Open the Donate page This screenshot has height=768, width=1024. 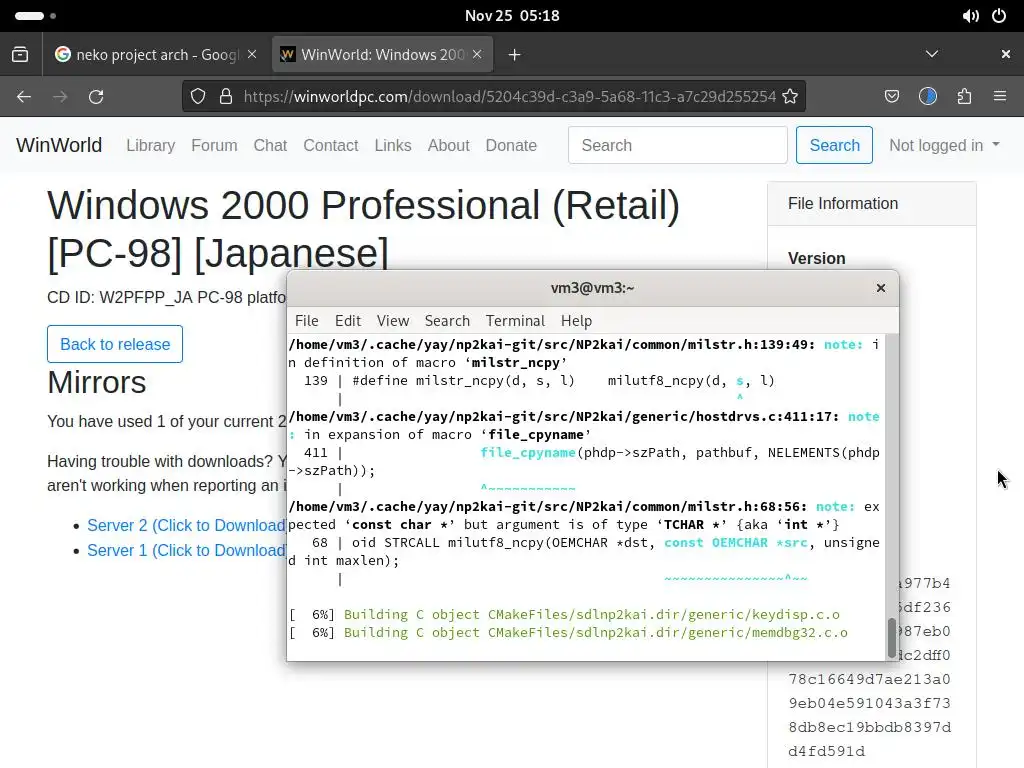[511, 145]
